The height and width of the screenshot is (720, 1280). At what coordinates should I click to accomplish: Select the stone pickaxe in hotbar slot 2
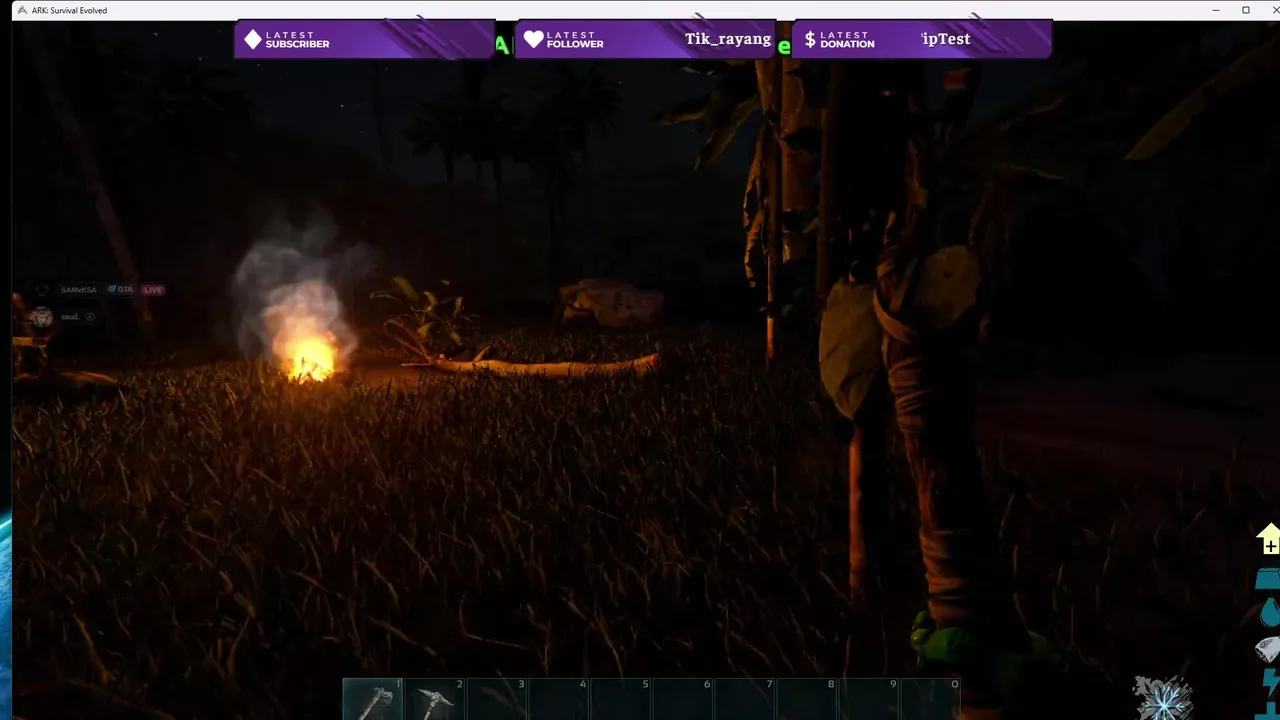[x=434, y=699]
